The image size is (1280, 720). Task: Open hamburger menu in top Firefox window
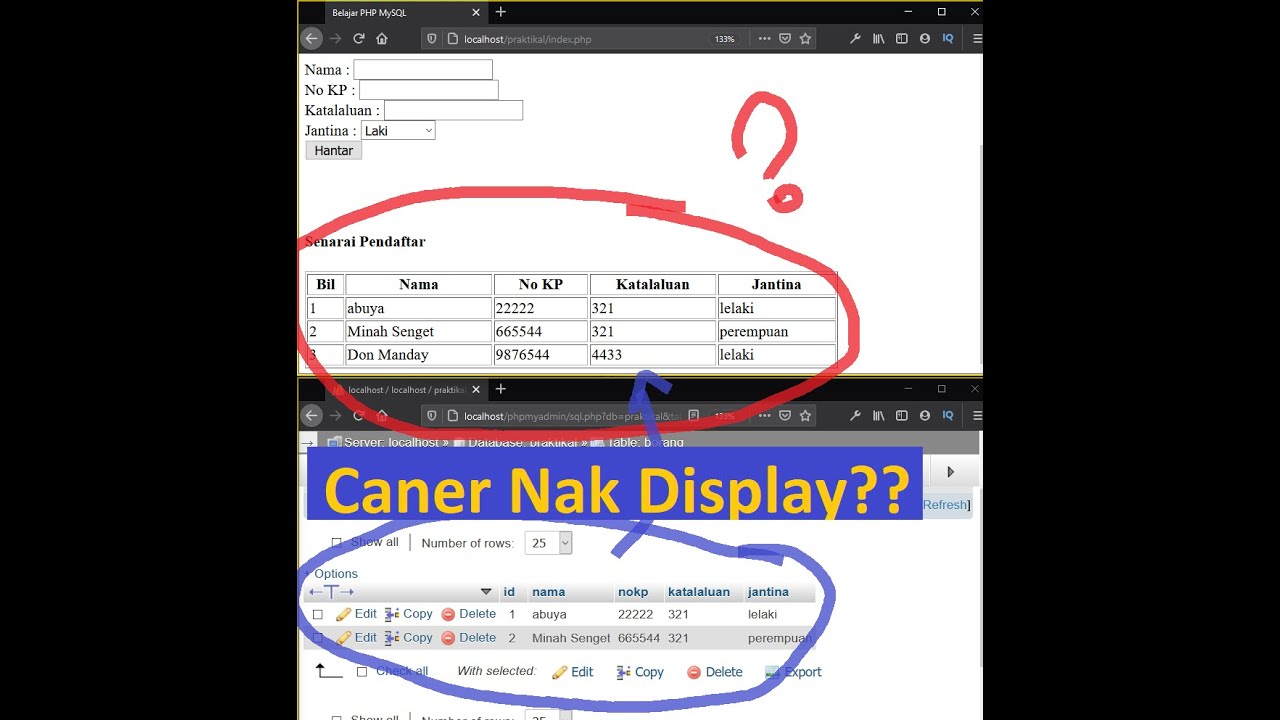point(977,39)
